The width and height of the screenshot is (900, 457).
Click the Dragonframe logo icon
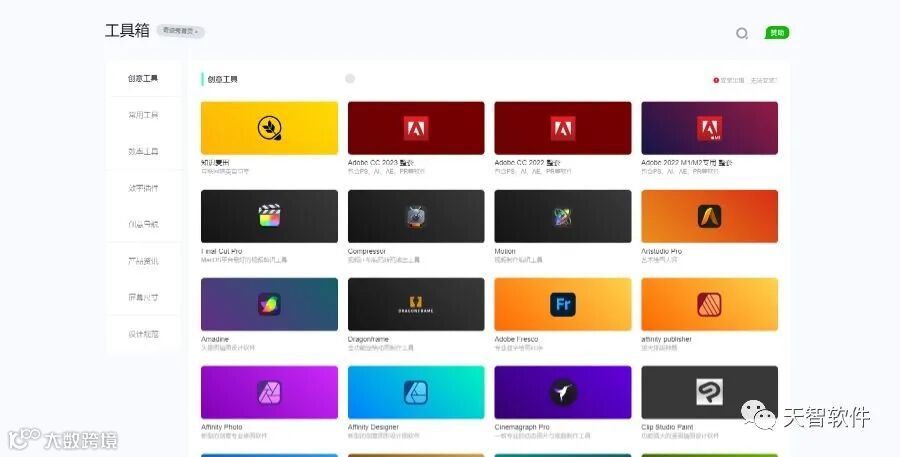pos(416,304)
